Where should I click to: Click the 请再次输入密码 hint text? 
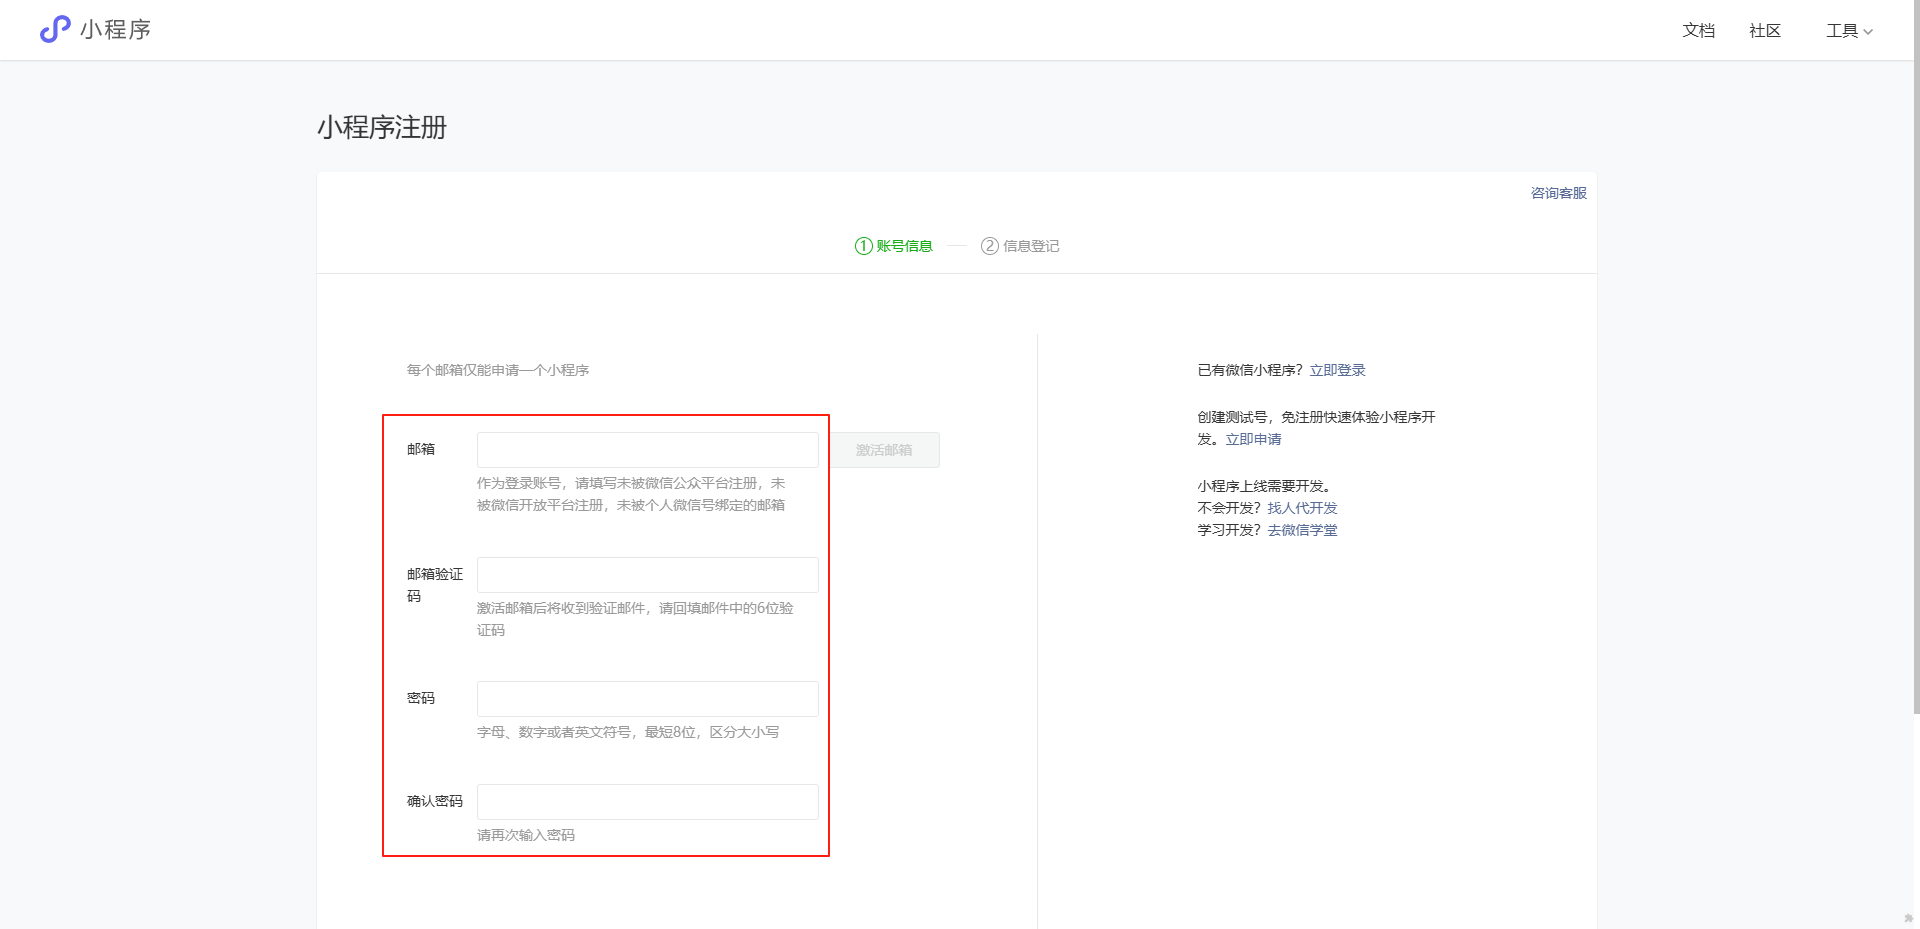(526, 835)
